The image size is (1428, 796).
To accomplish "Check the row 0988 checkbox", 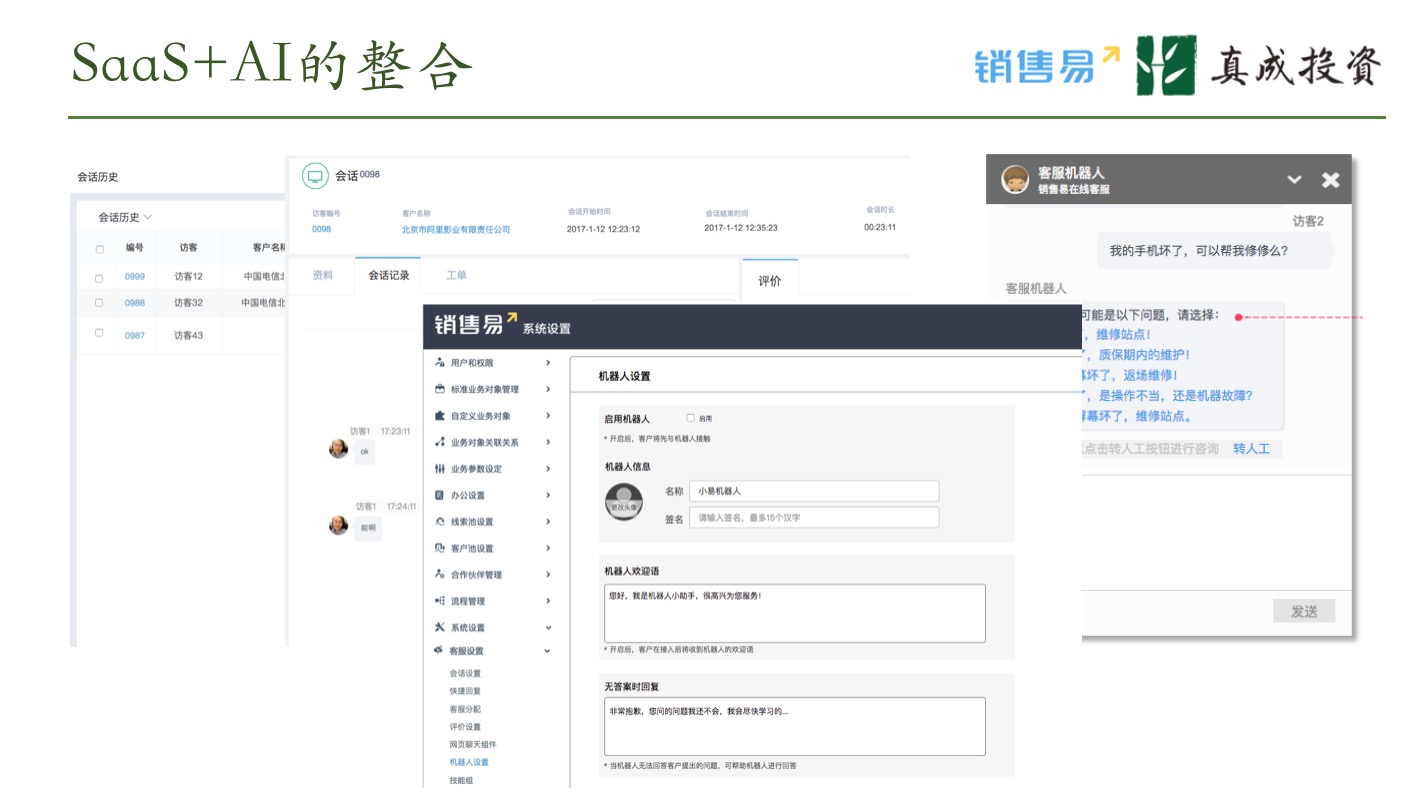I will (x=99, y=302).
